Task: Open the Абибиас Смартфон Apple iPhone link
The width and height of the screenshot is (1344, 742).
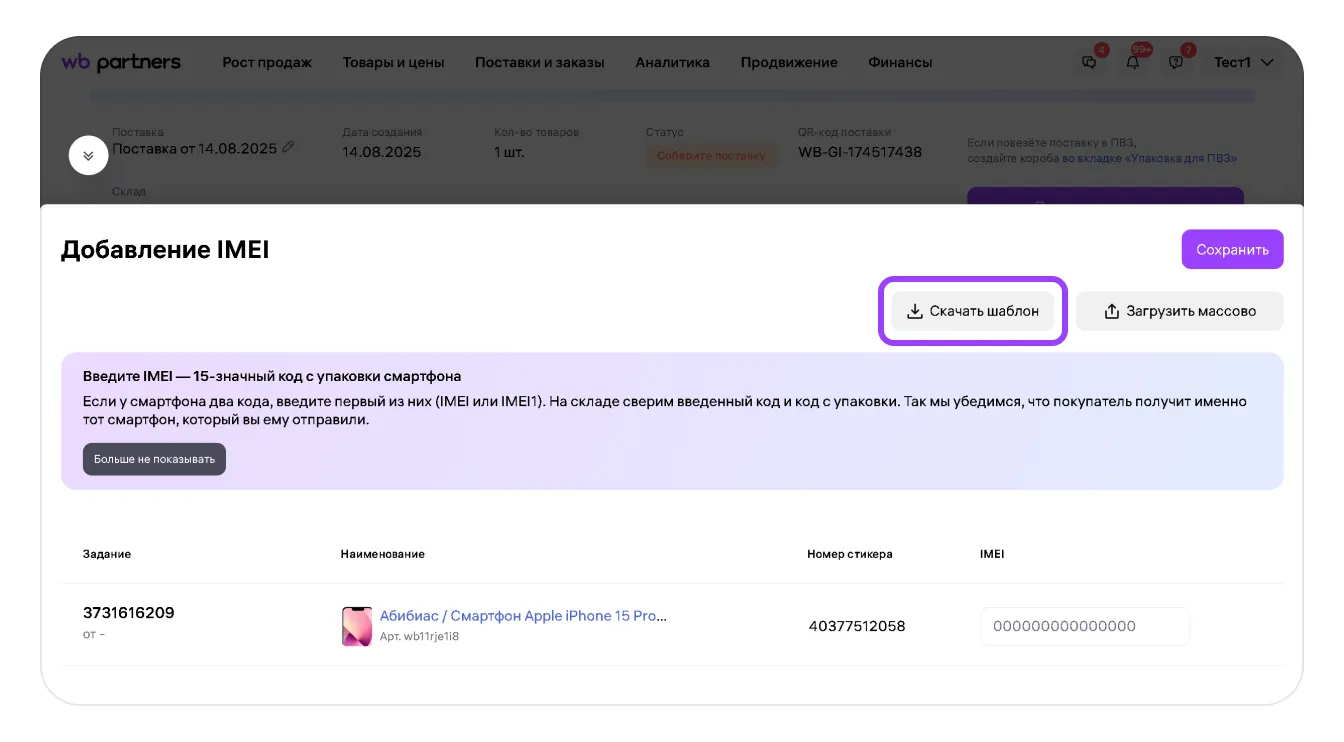Action: (523, 616)
